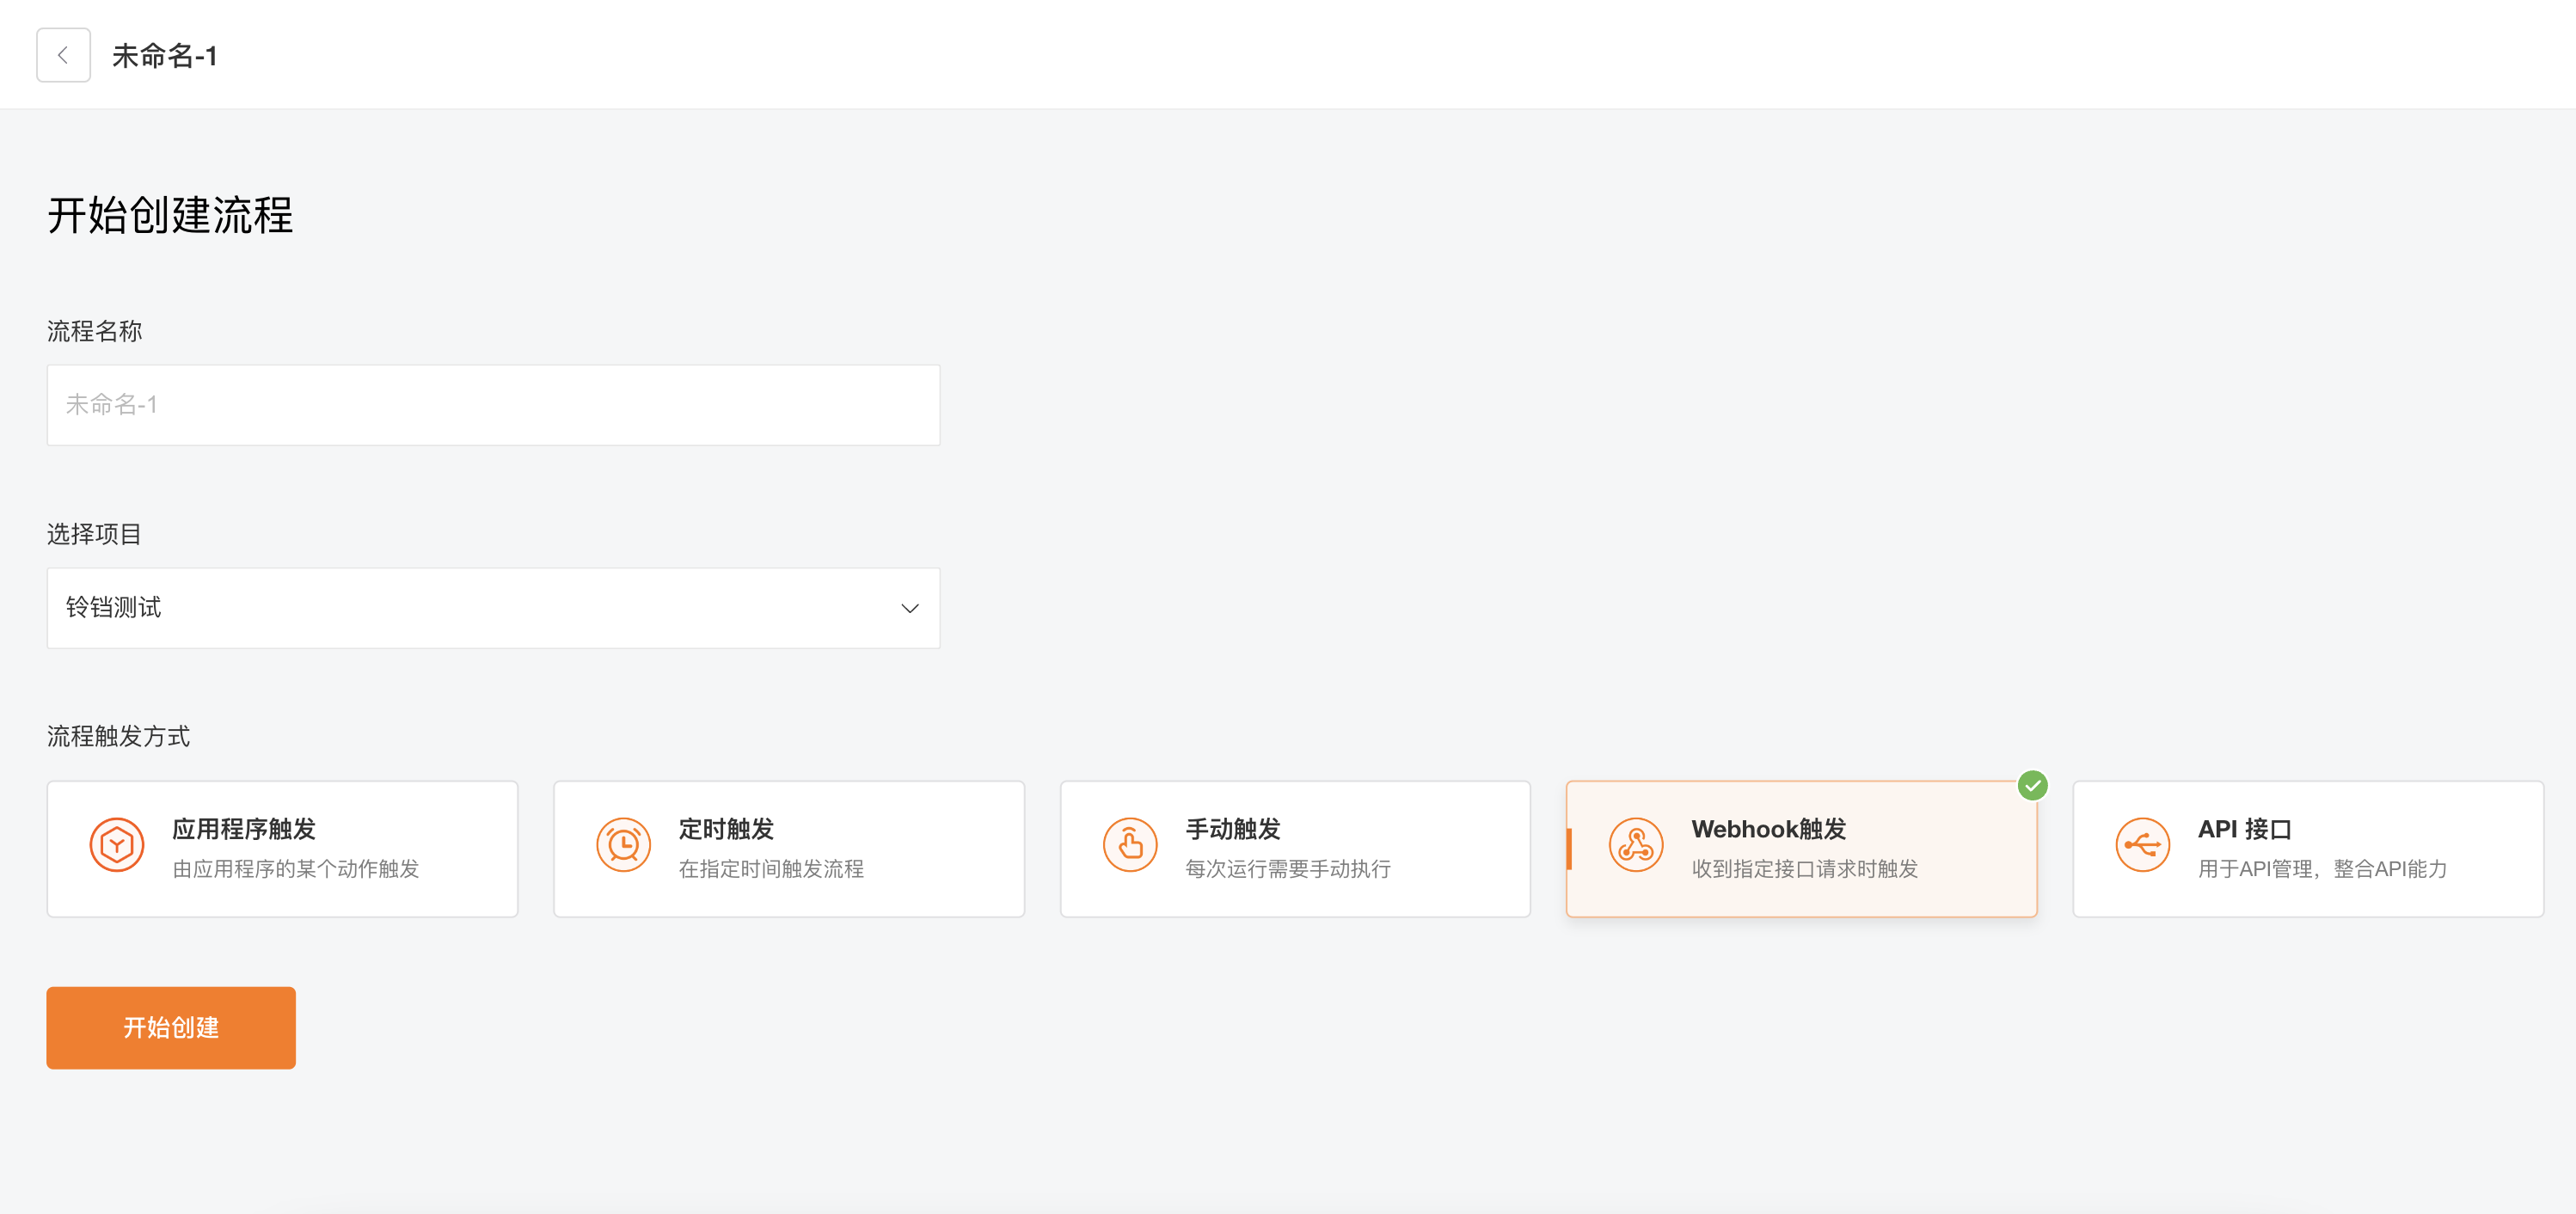Choose the 手动触发 trigger option
Viewport: 2576px width, 1214px height.
(1295, 849)
